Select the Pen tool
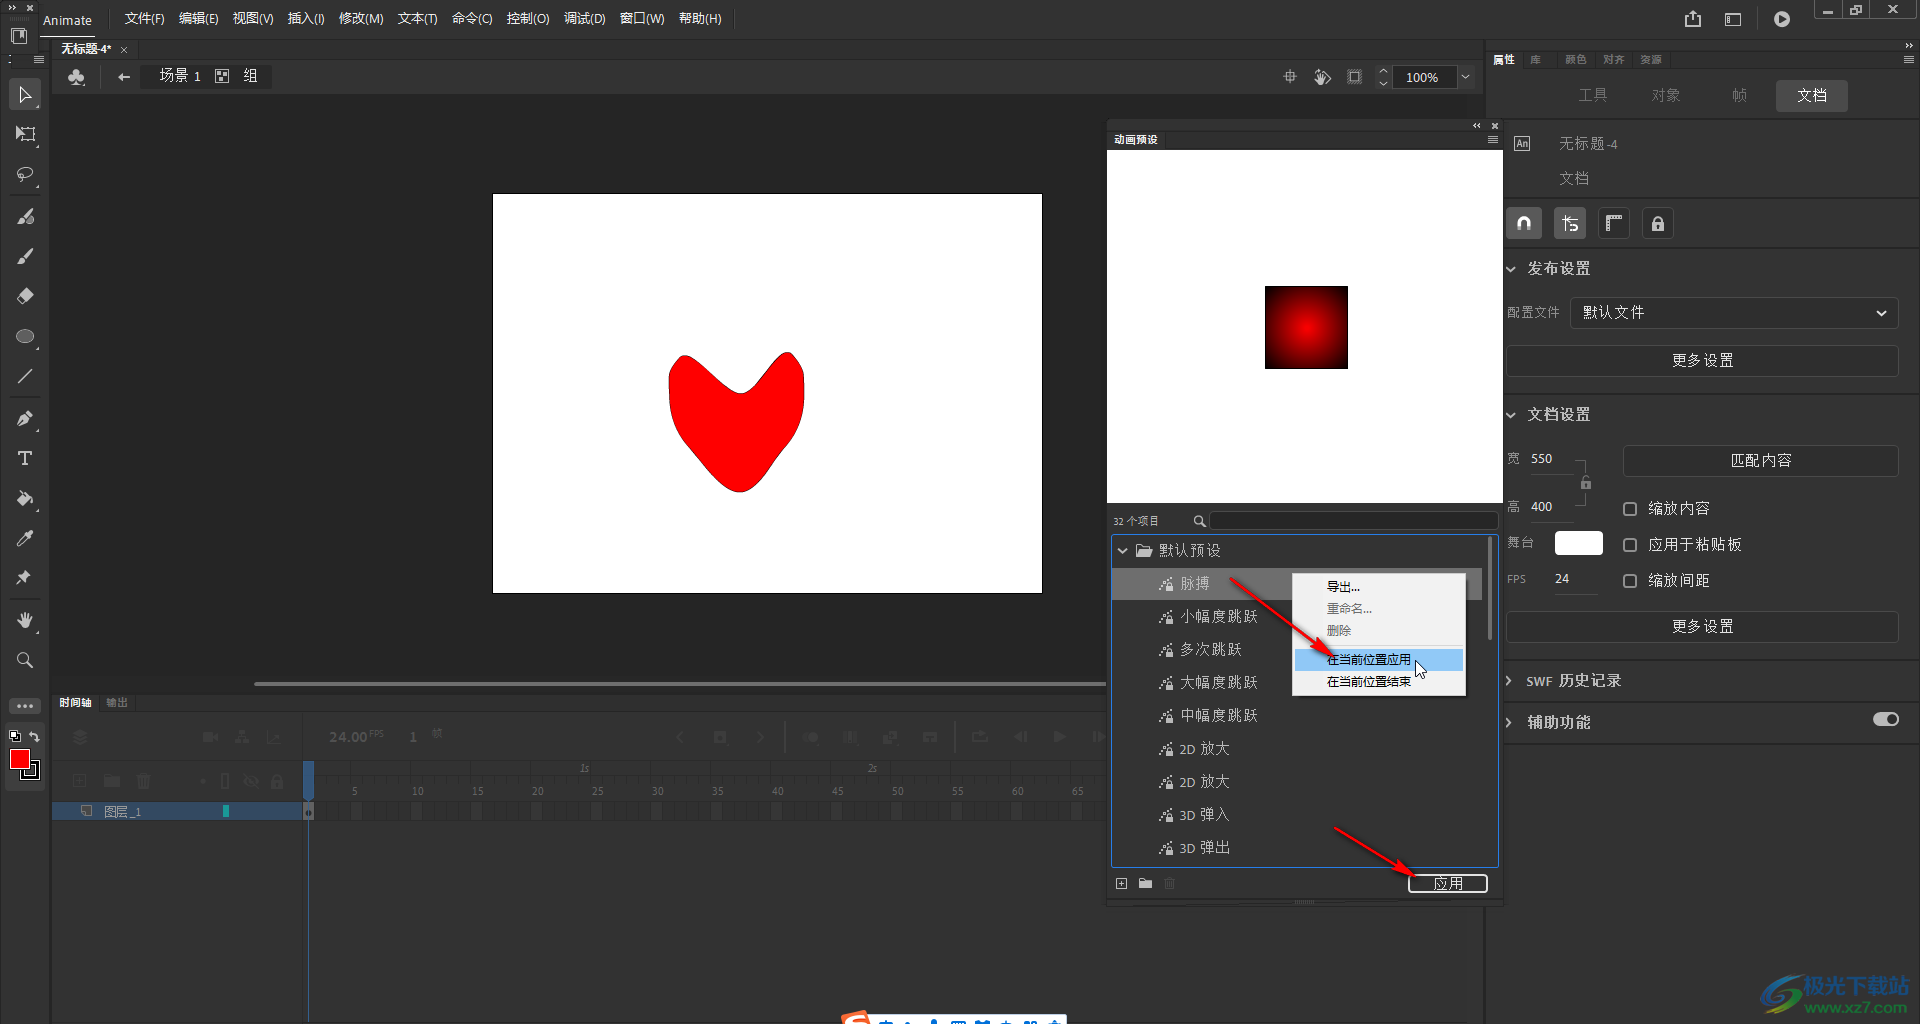 click(25, 419)
